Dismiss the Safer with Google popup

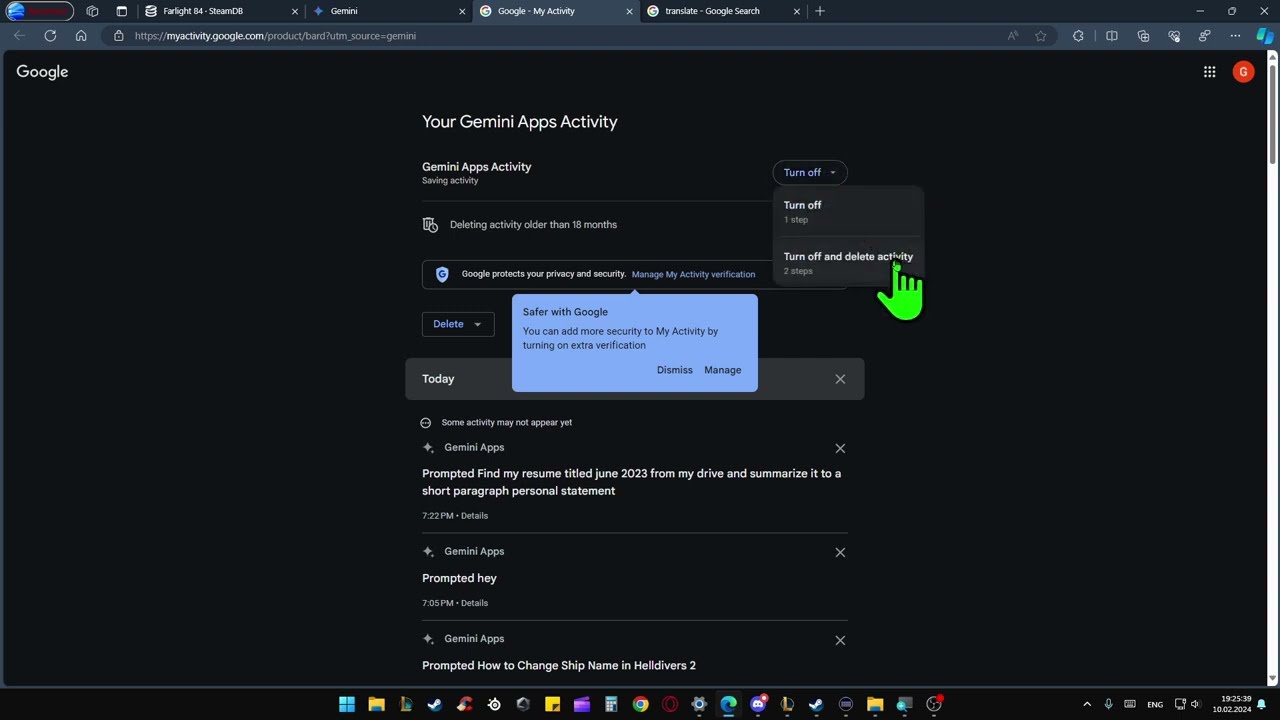(674, 370)
